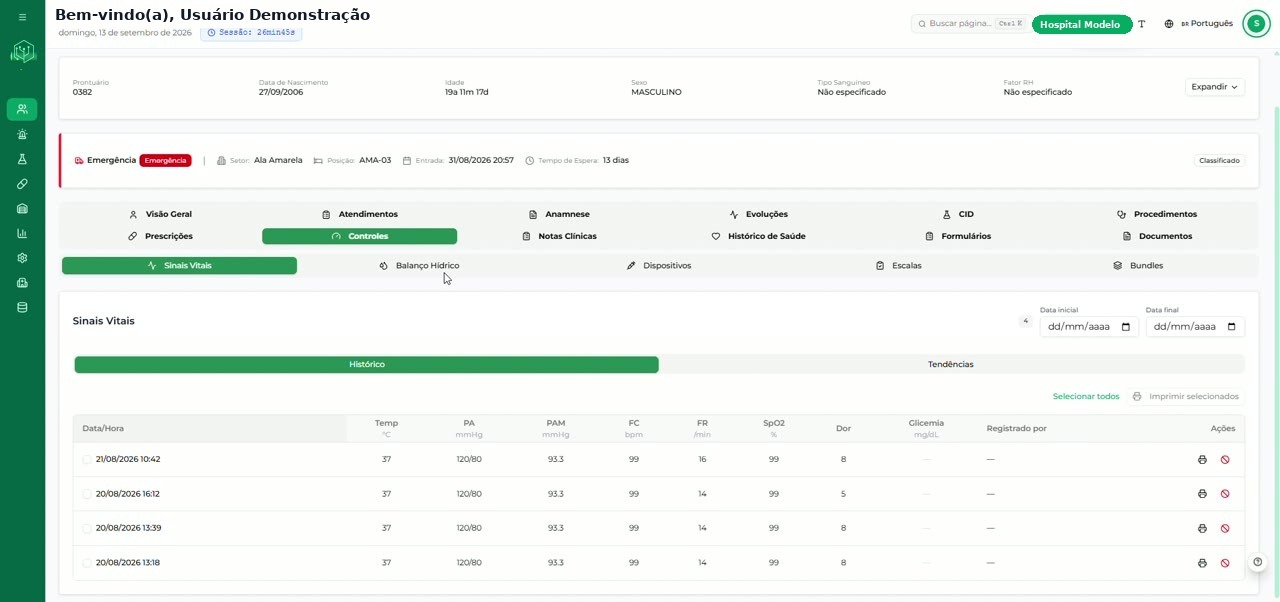This screenshot has width=1280, height=602.
Task: Check the 20/08/2026 13:39 row checkbox
Action: pyautogui.click(x=87, y=528)
